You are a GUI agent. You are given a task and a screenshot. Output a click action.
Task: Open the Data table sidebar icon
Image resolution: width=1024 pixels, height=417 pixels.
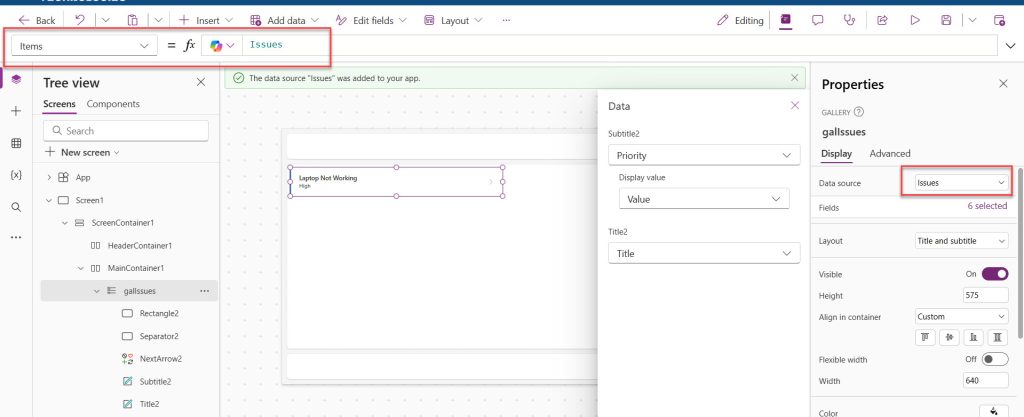tap(16, 143)
